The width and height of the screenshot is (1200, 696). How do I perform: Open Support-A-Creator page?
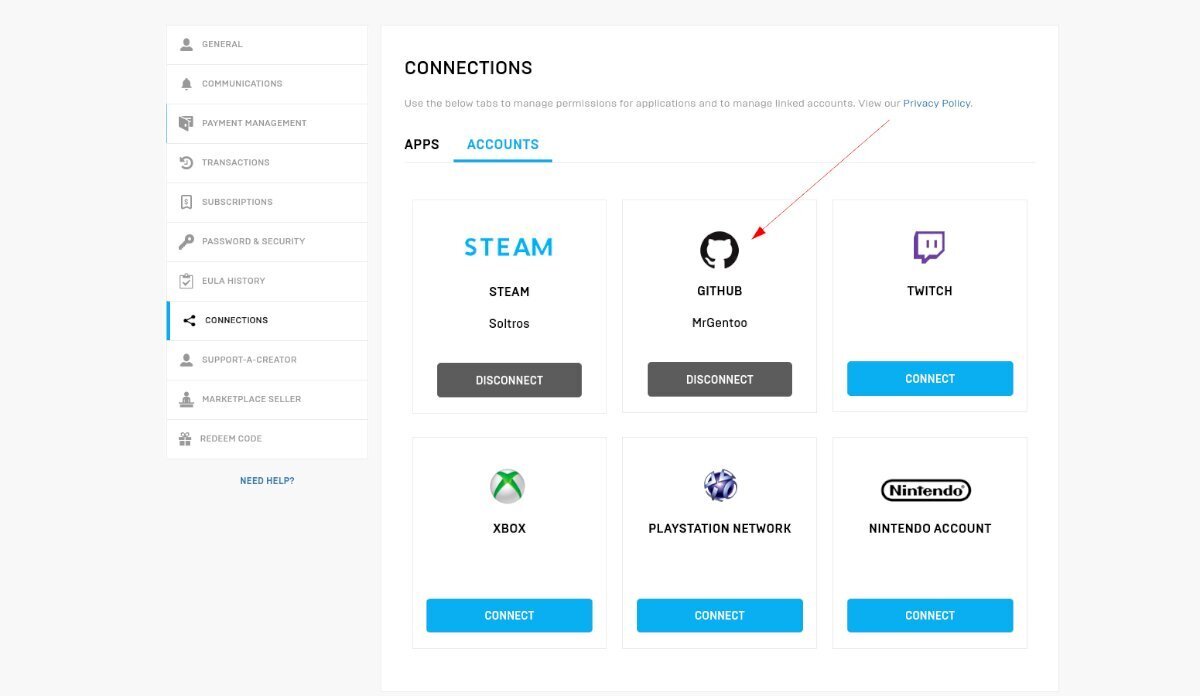tap(267, 360)
